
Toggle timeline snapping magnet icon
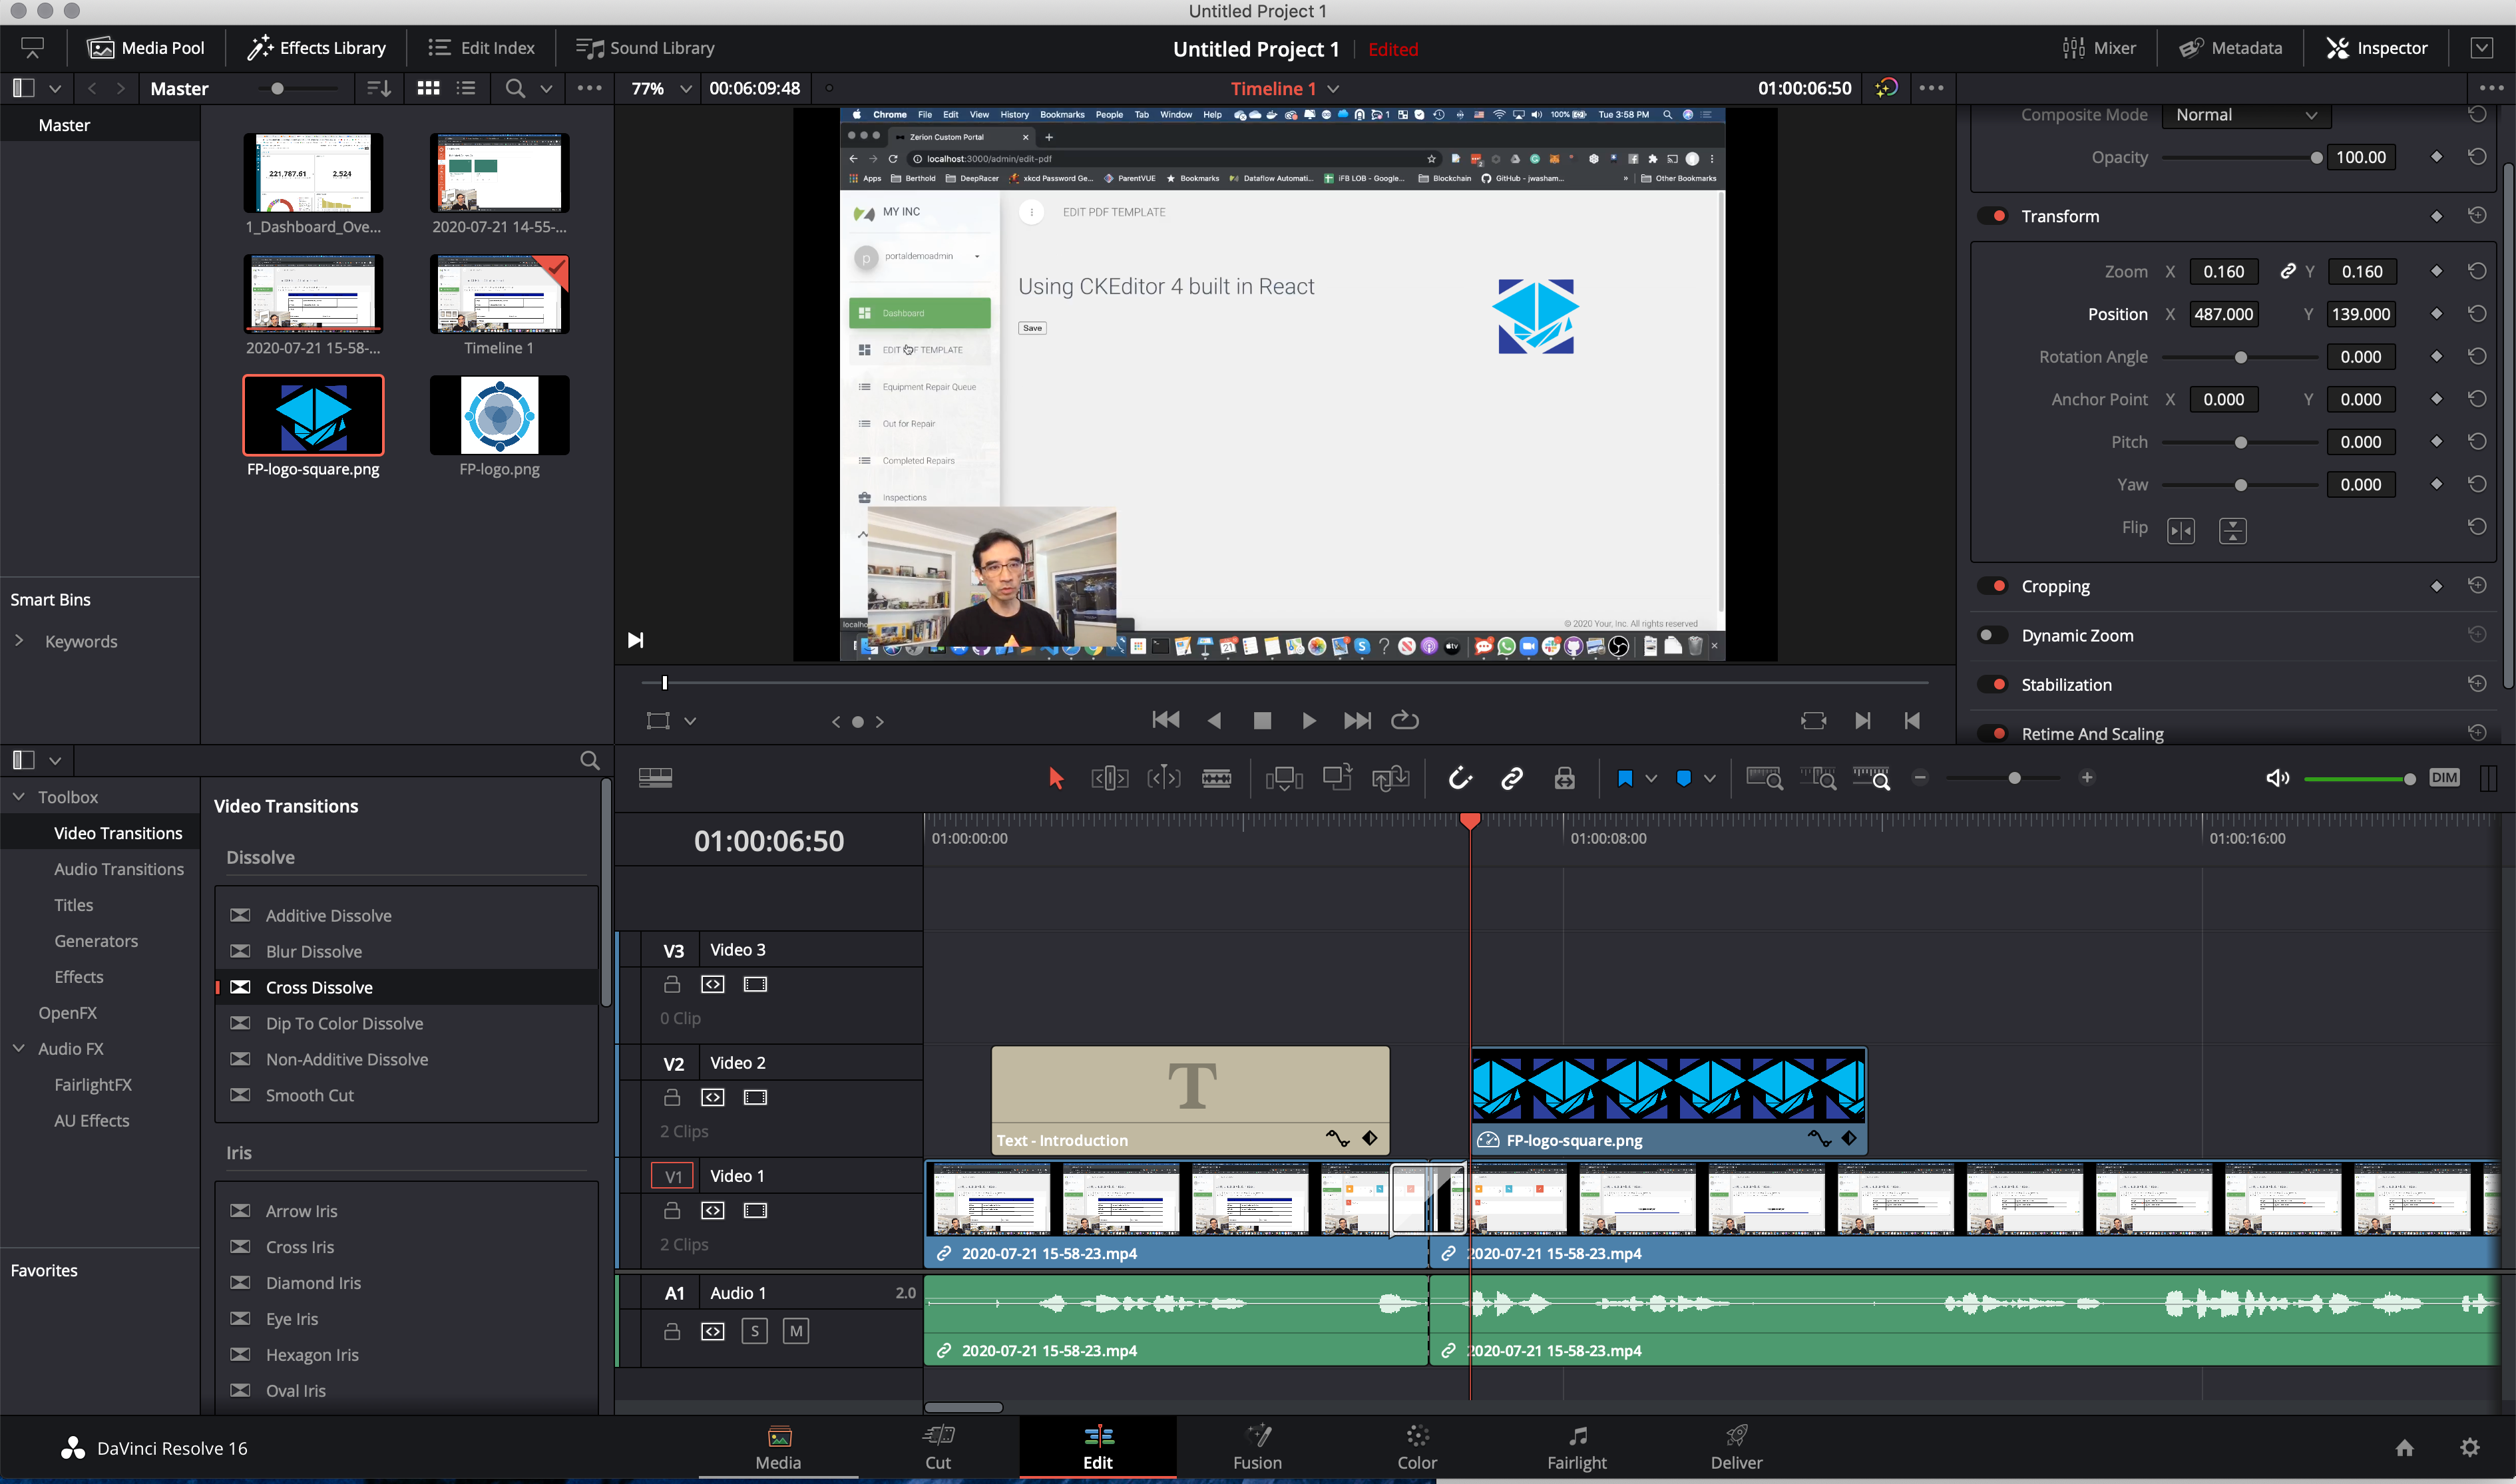[1460, 778]
